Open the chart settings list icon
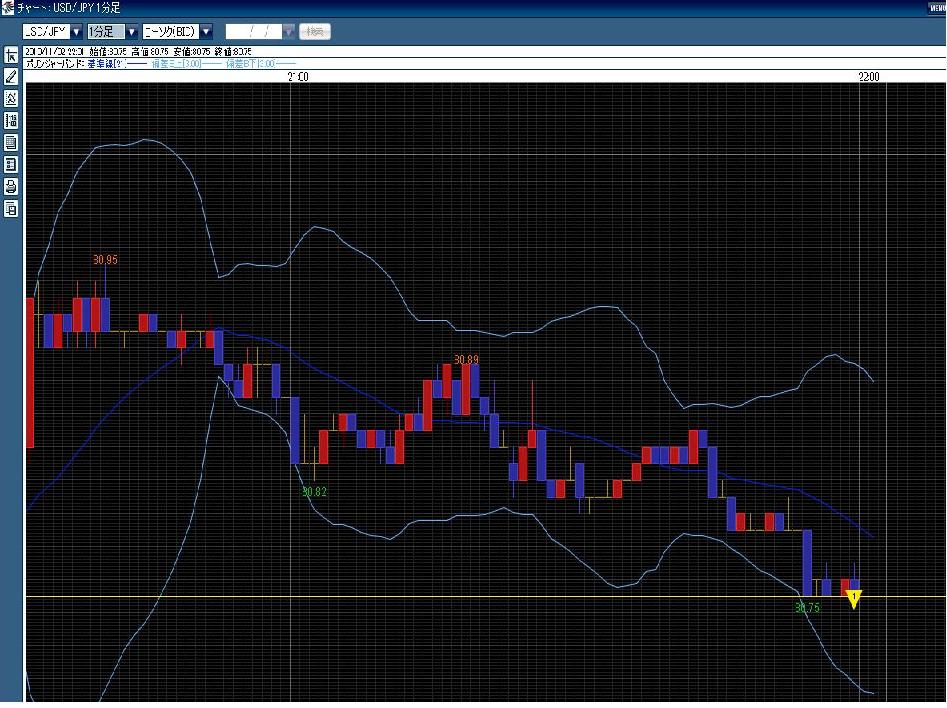Image resolution: width=947 pixels, height=708 pixels. click(11, 164)
